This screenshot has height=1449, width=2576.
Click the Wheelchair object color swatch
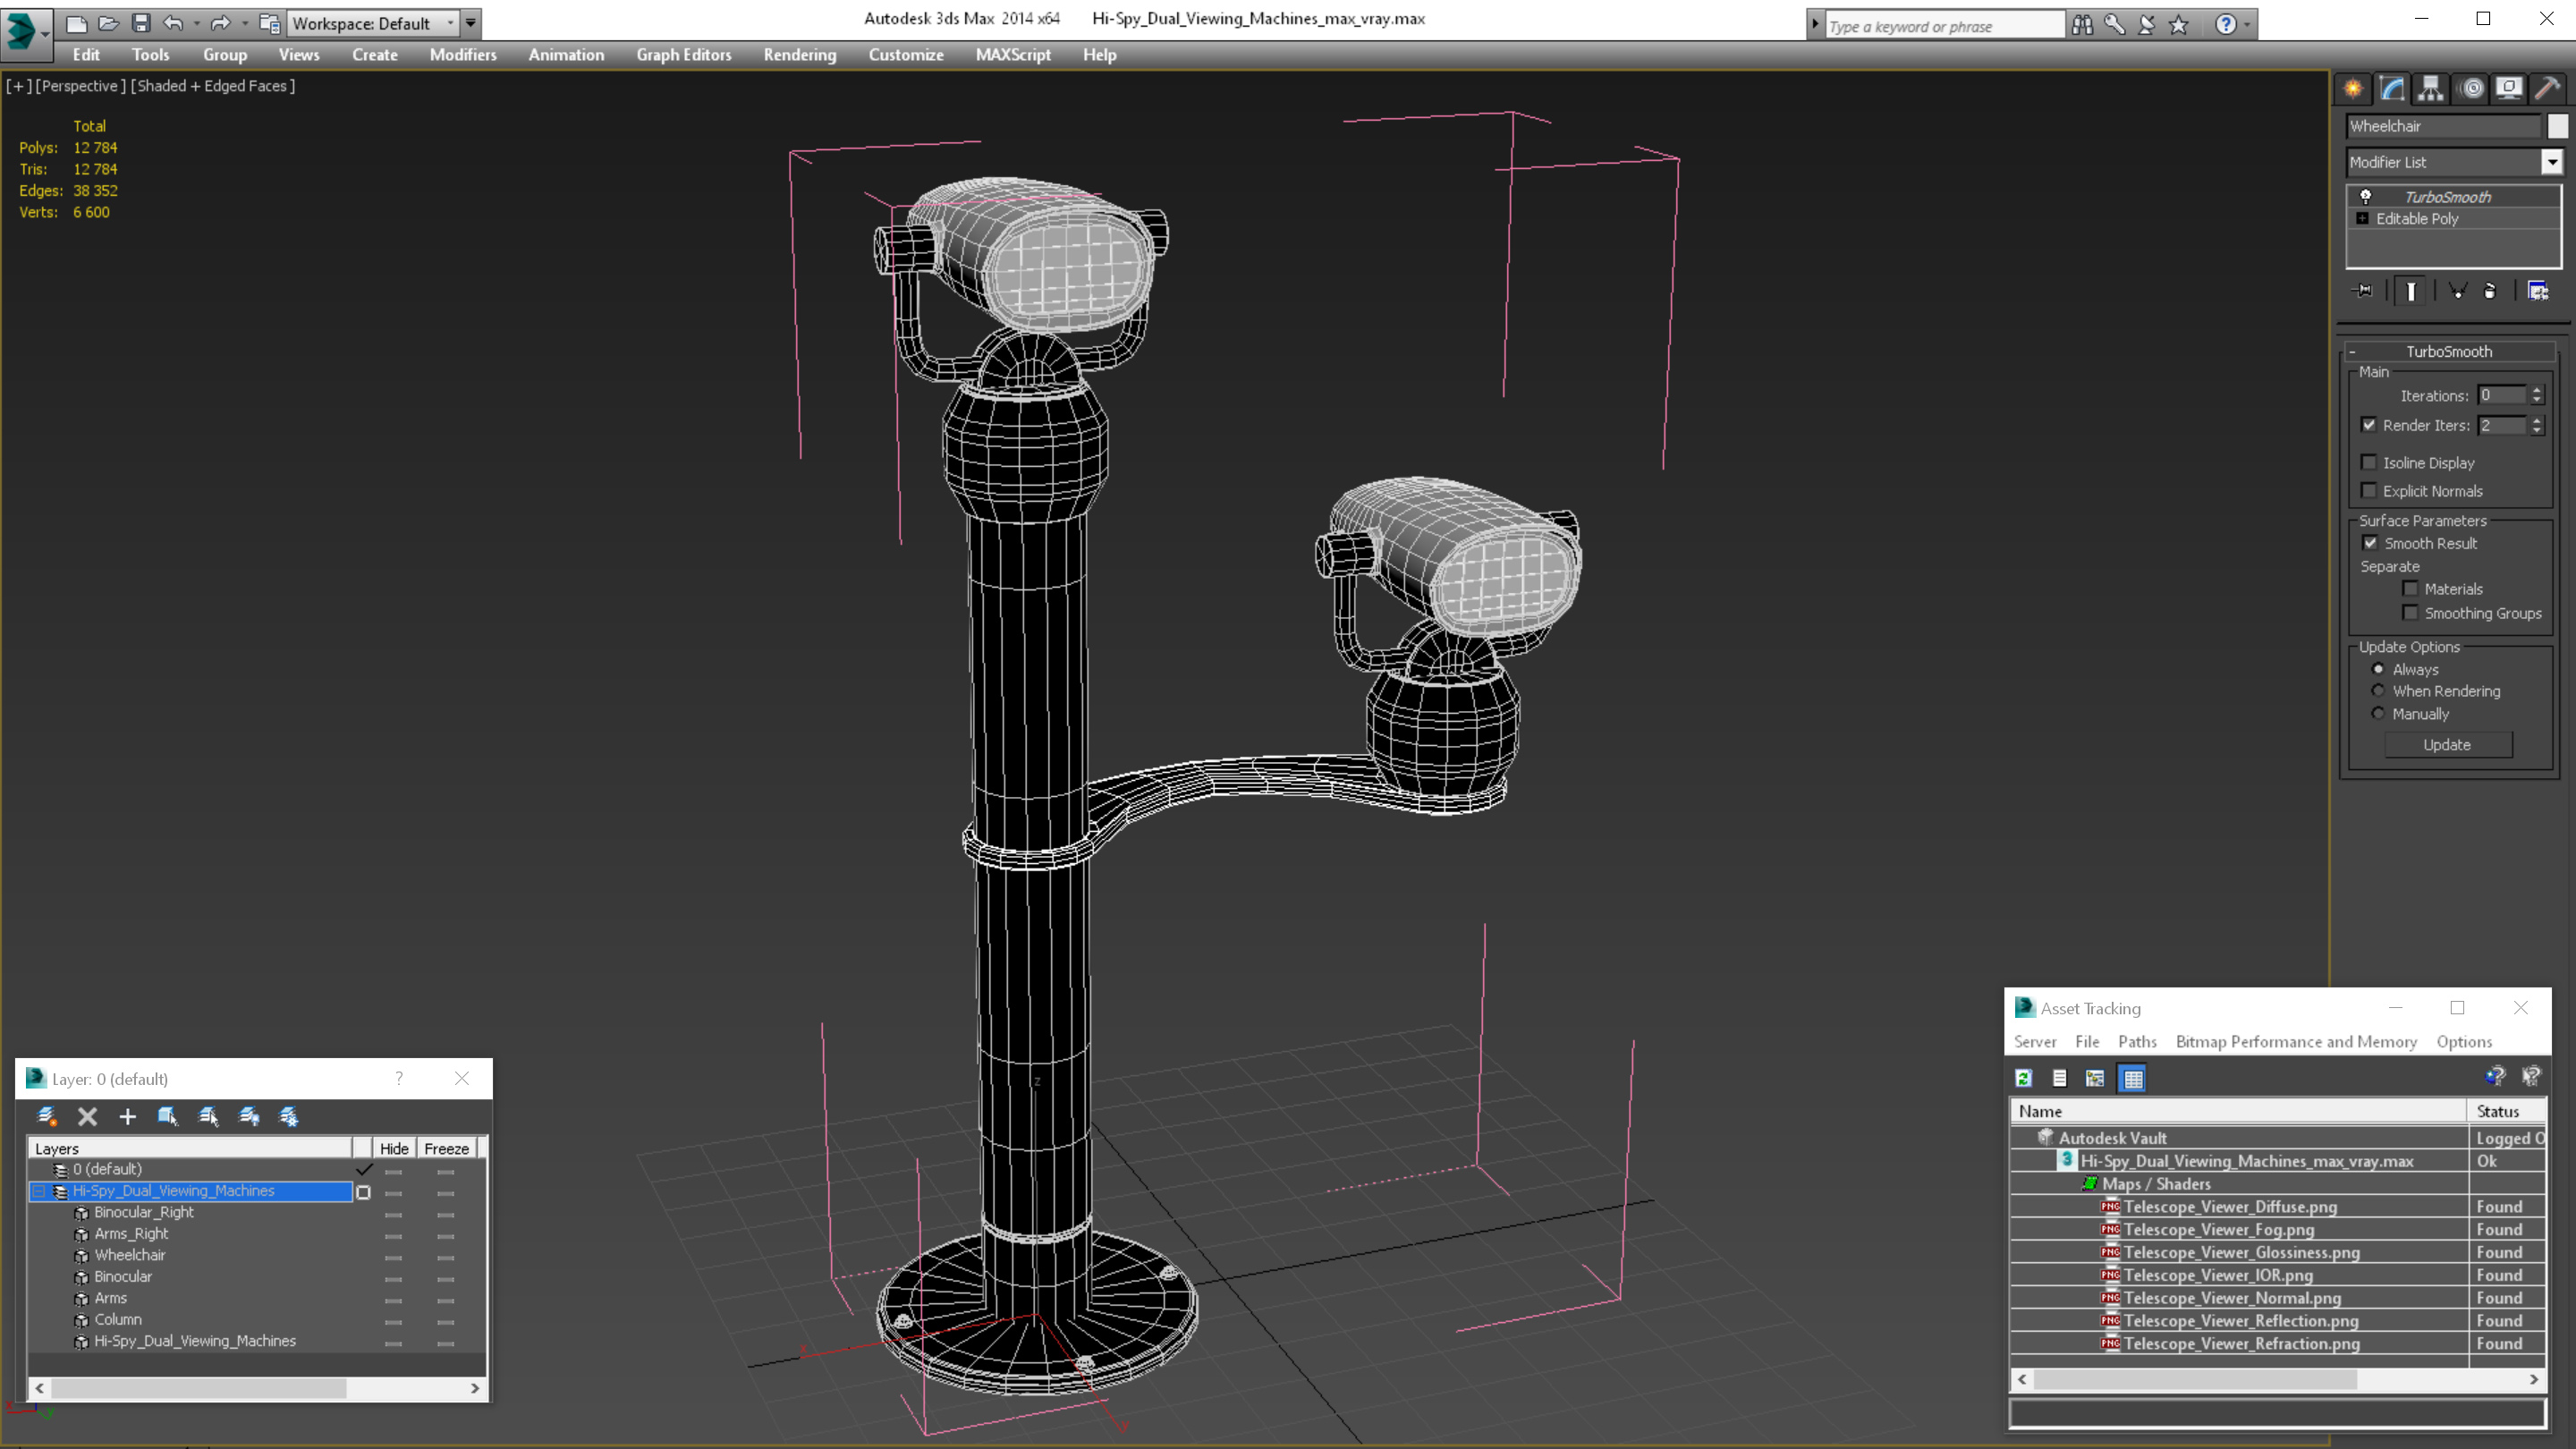click(x=2558, y=126)
